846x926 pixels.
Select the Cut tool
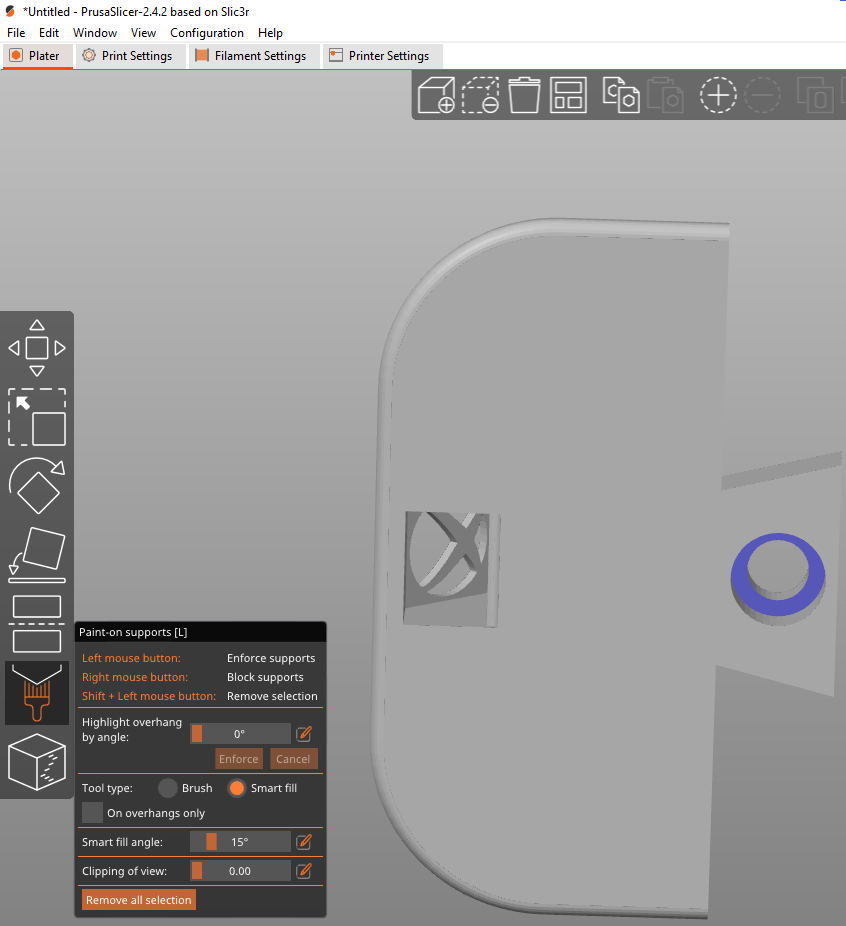coord(37,624)
